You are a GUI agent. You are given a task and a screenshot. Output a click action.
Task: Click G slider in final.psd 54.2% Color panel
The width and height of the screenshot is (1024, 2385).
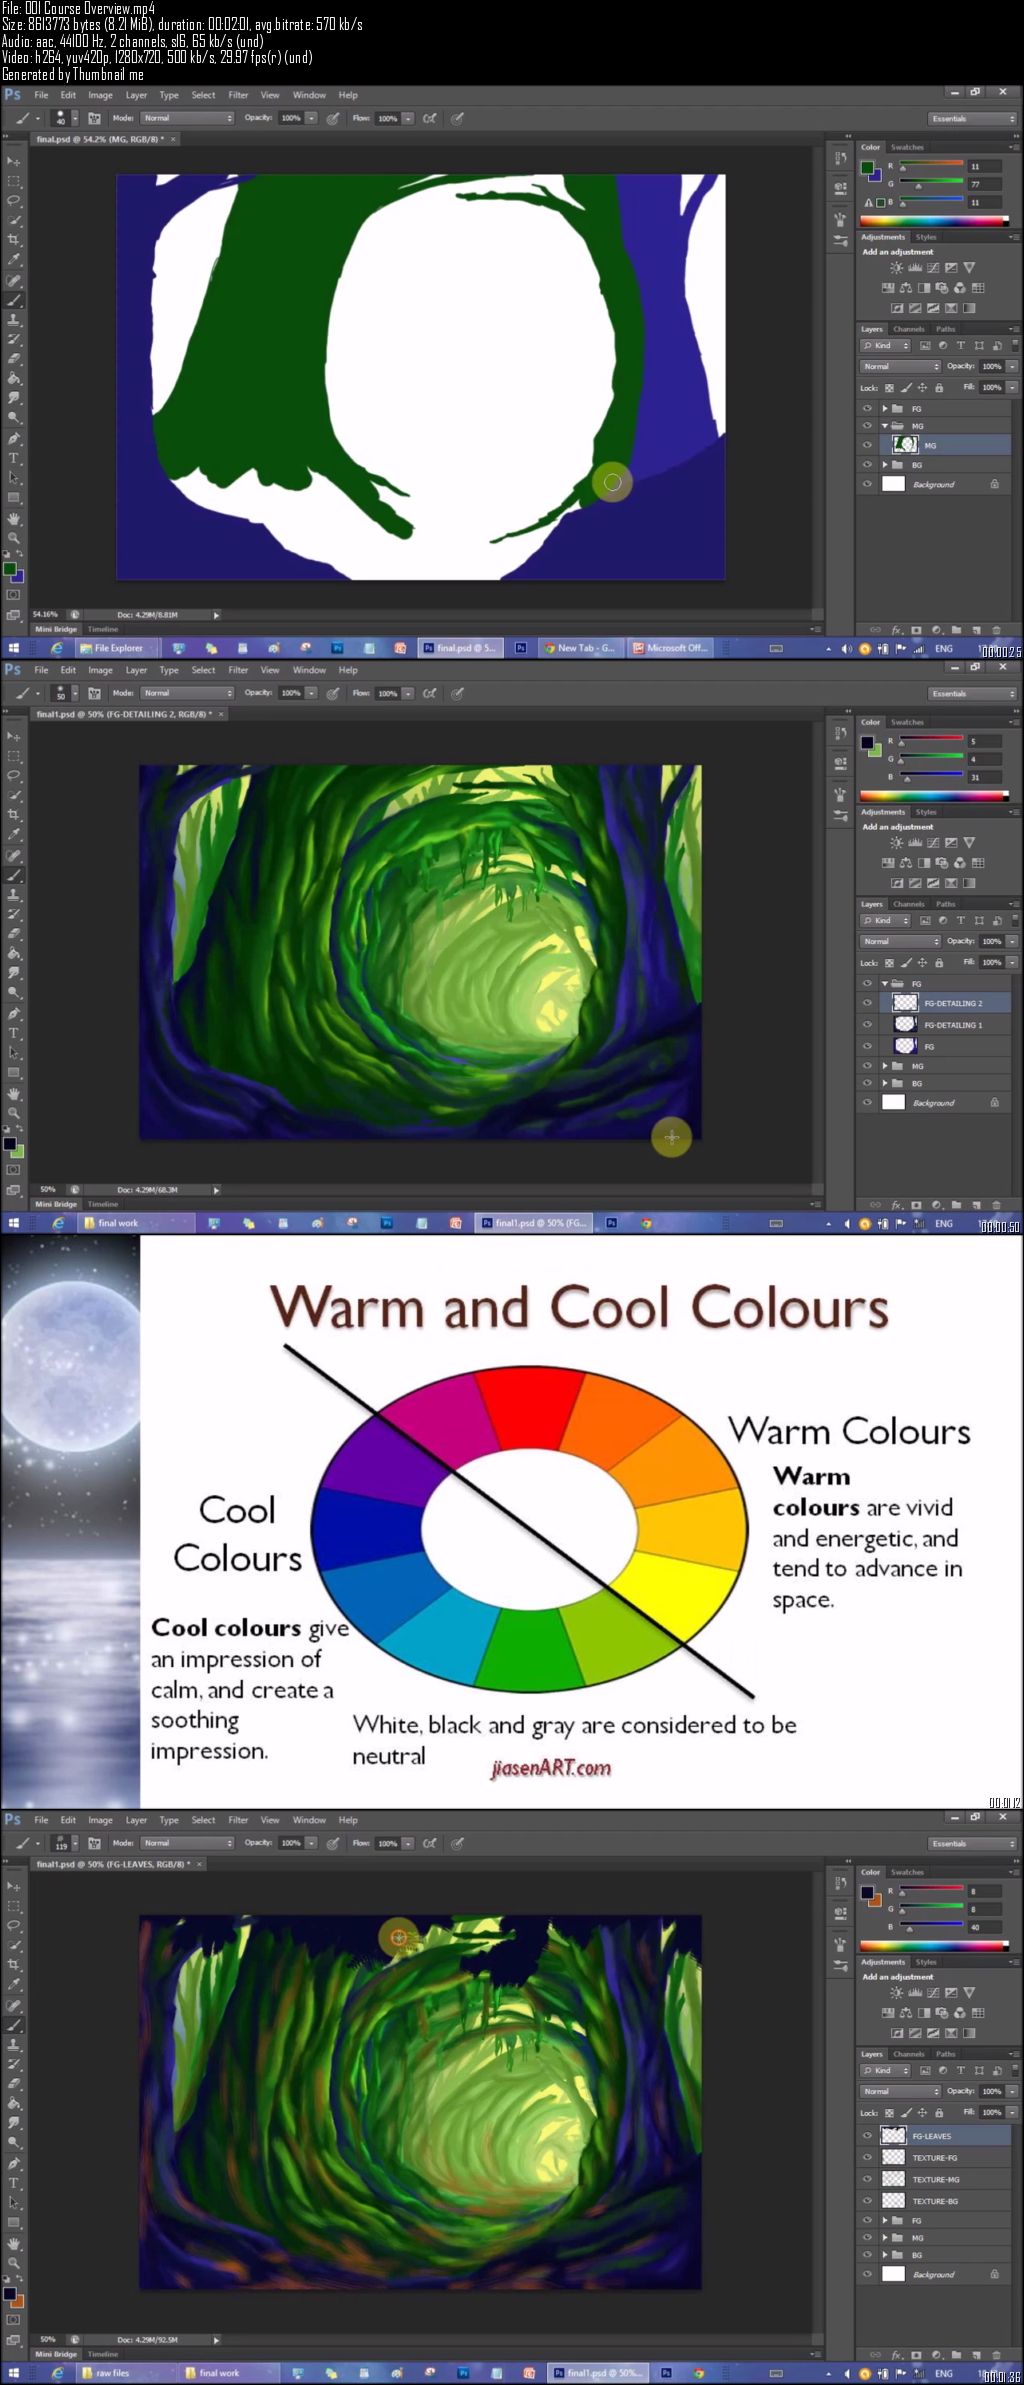click(x=931, y=184)
